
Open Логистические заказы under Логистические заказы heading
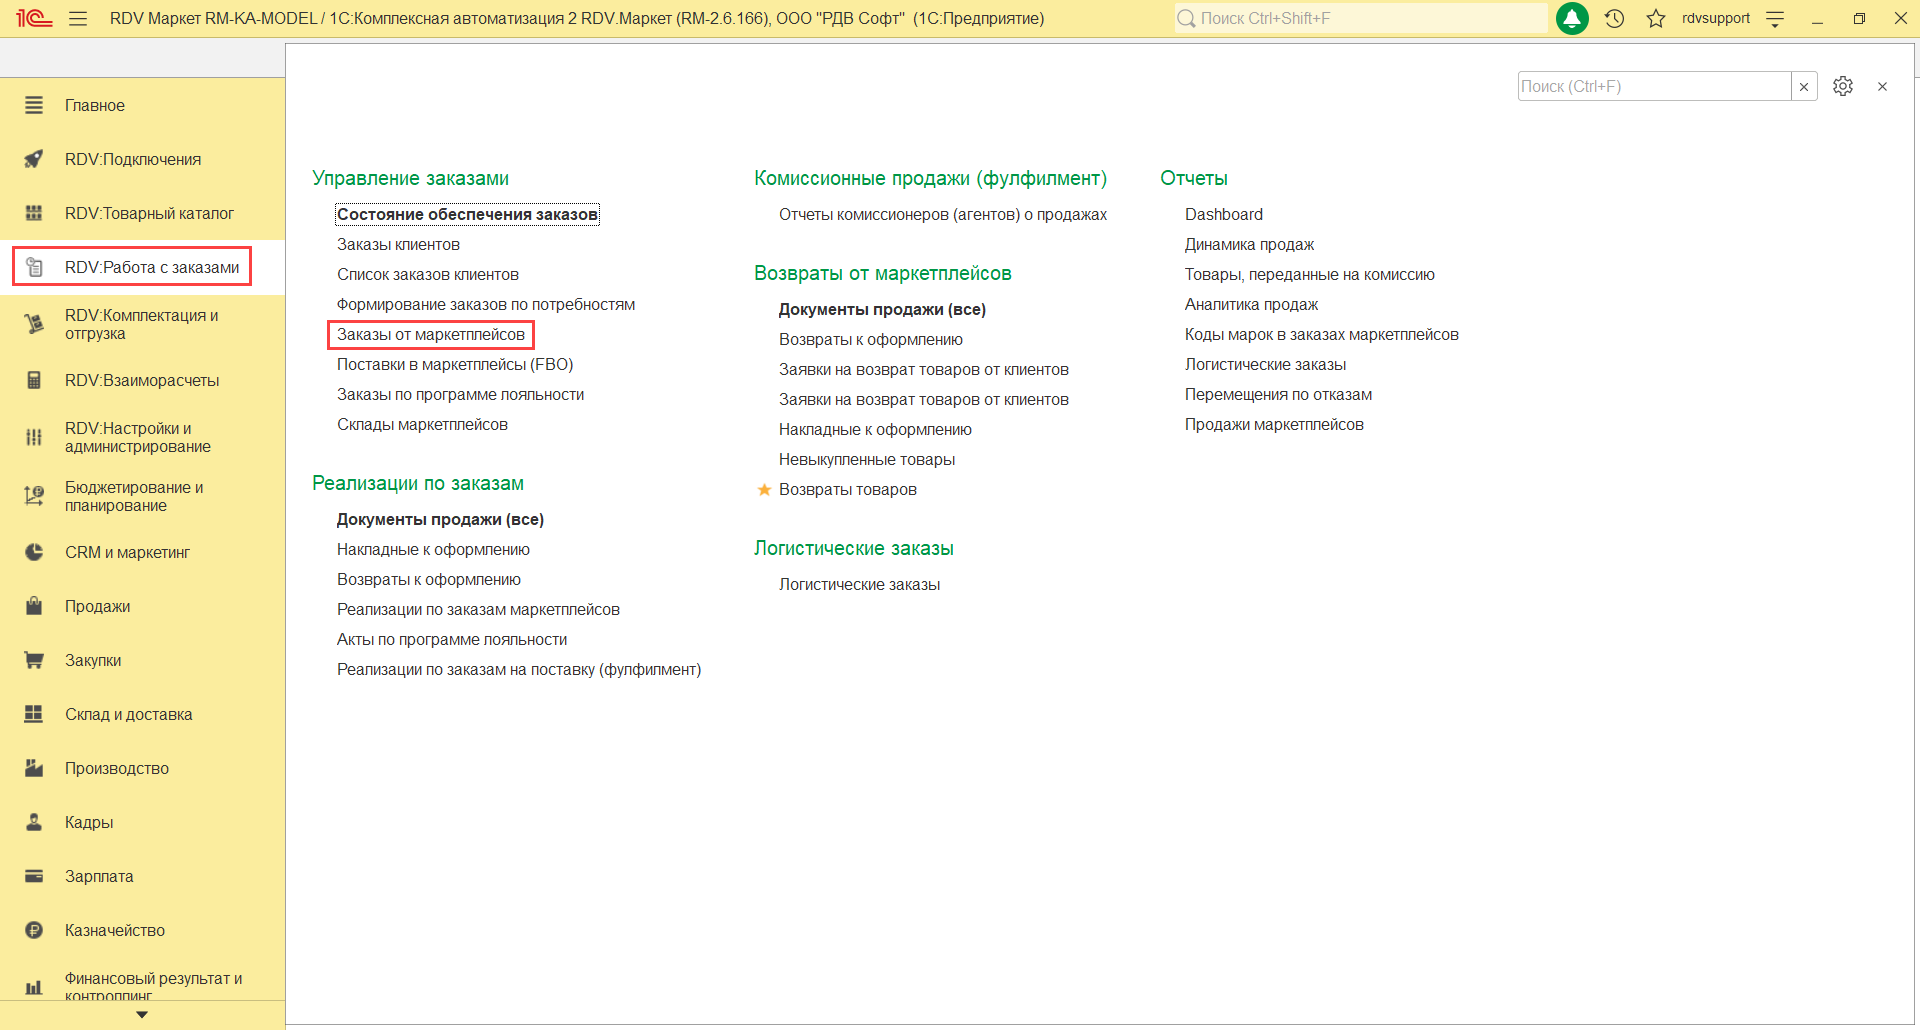859,584
